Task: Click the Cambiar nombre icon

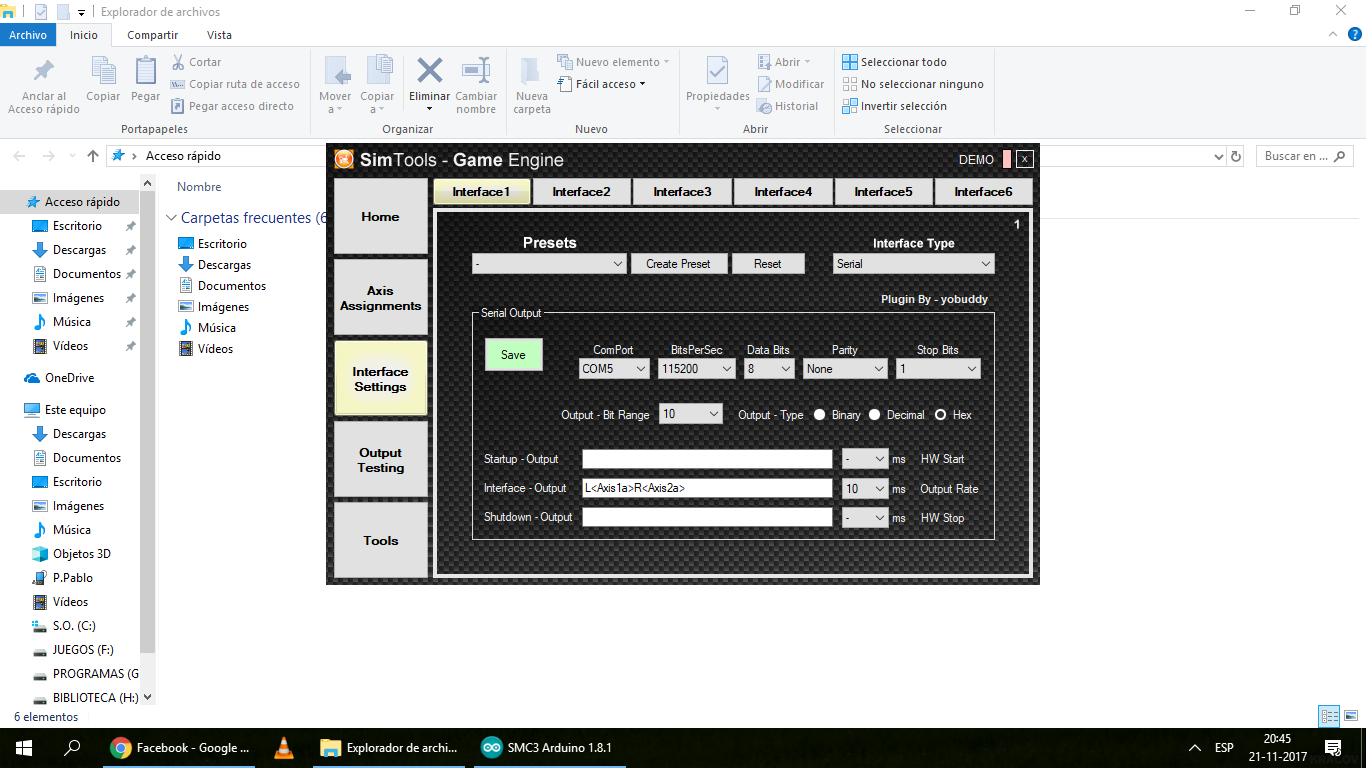Action: [x=476, y=70]
